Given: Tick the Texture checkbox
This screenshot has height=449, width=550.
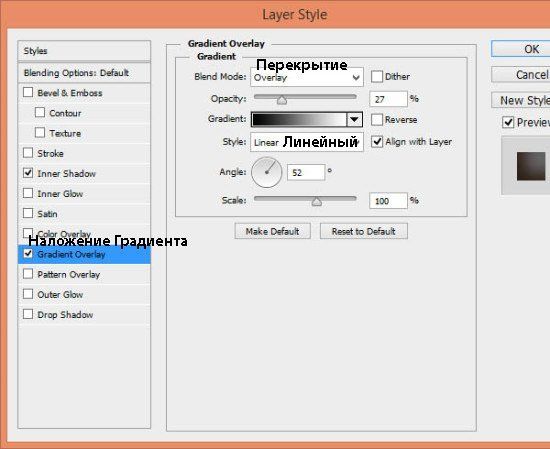Looking at the screenshot, I should pyautogui.click(x=40, y=133).
